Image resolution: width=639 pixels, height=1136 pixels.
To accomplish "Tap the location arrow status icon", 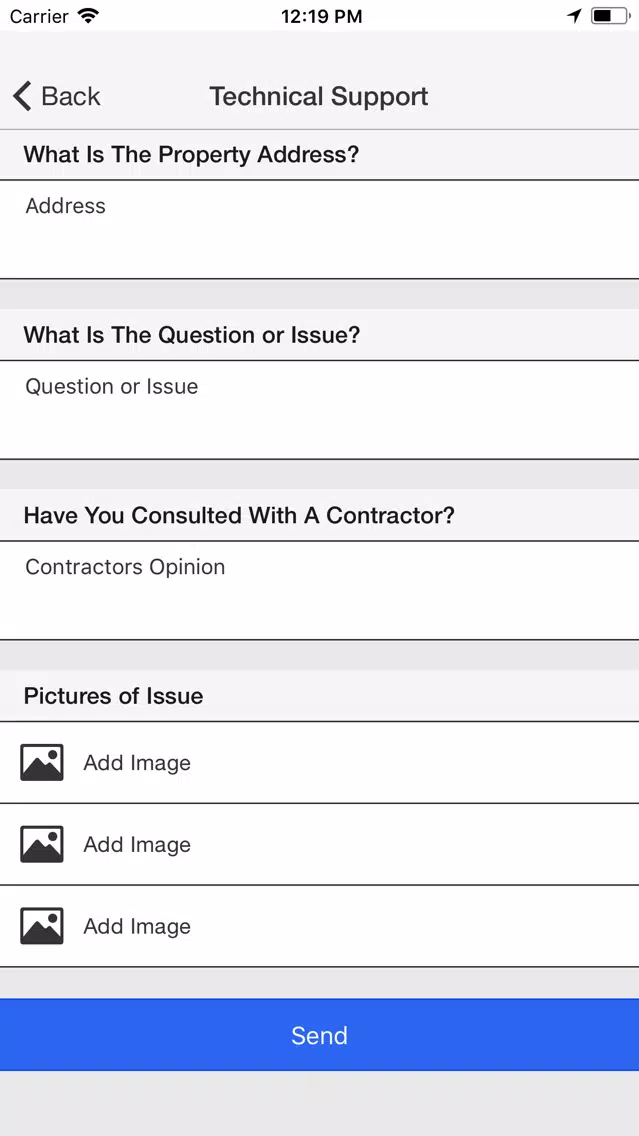I will point(575,16).
